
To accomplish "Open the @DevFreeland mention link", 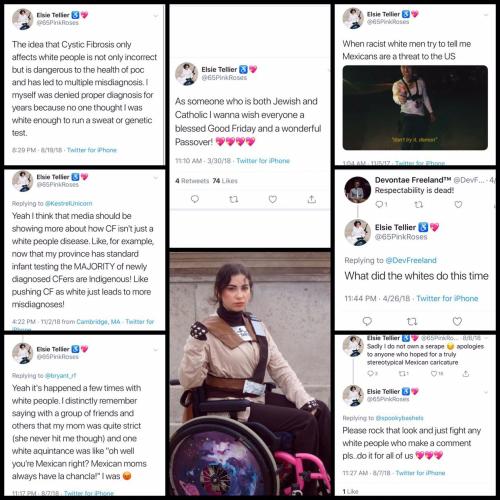I will pos(411,260).
